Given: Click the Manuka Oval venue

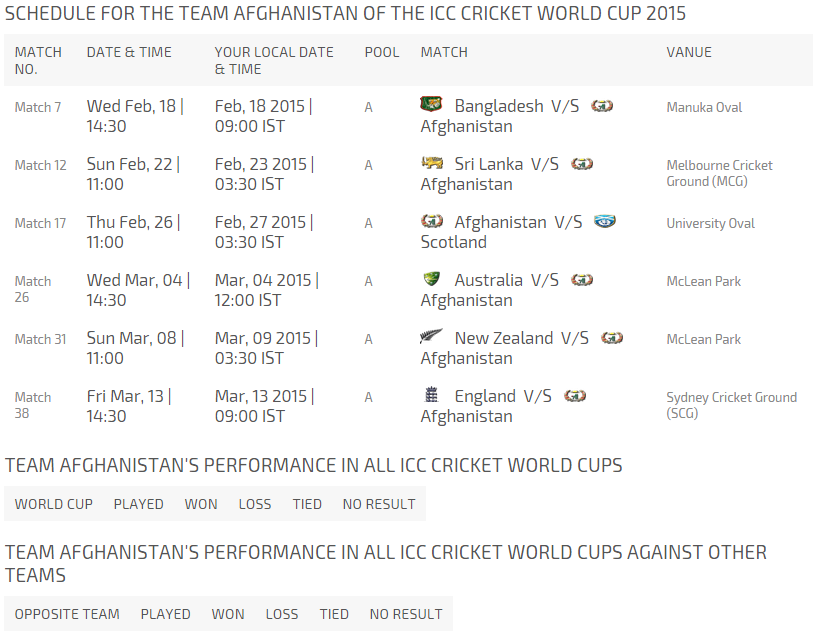Looking at the screenshot, I should click(x=704, y=107).
